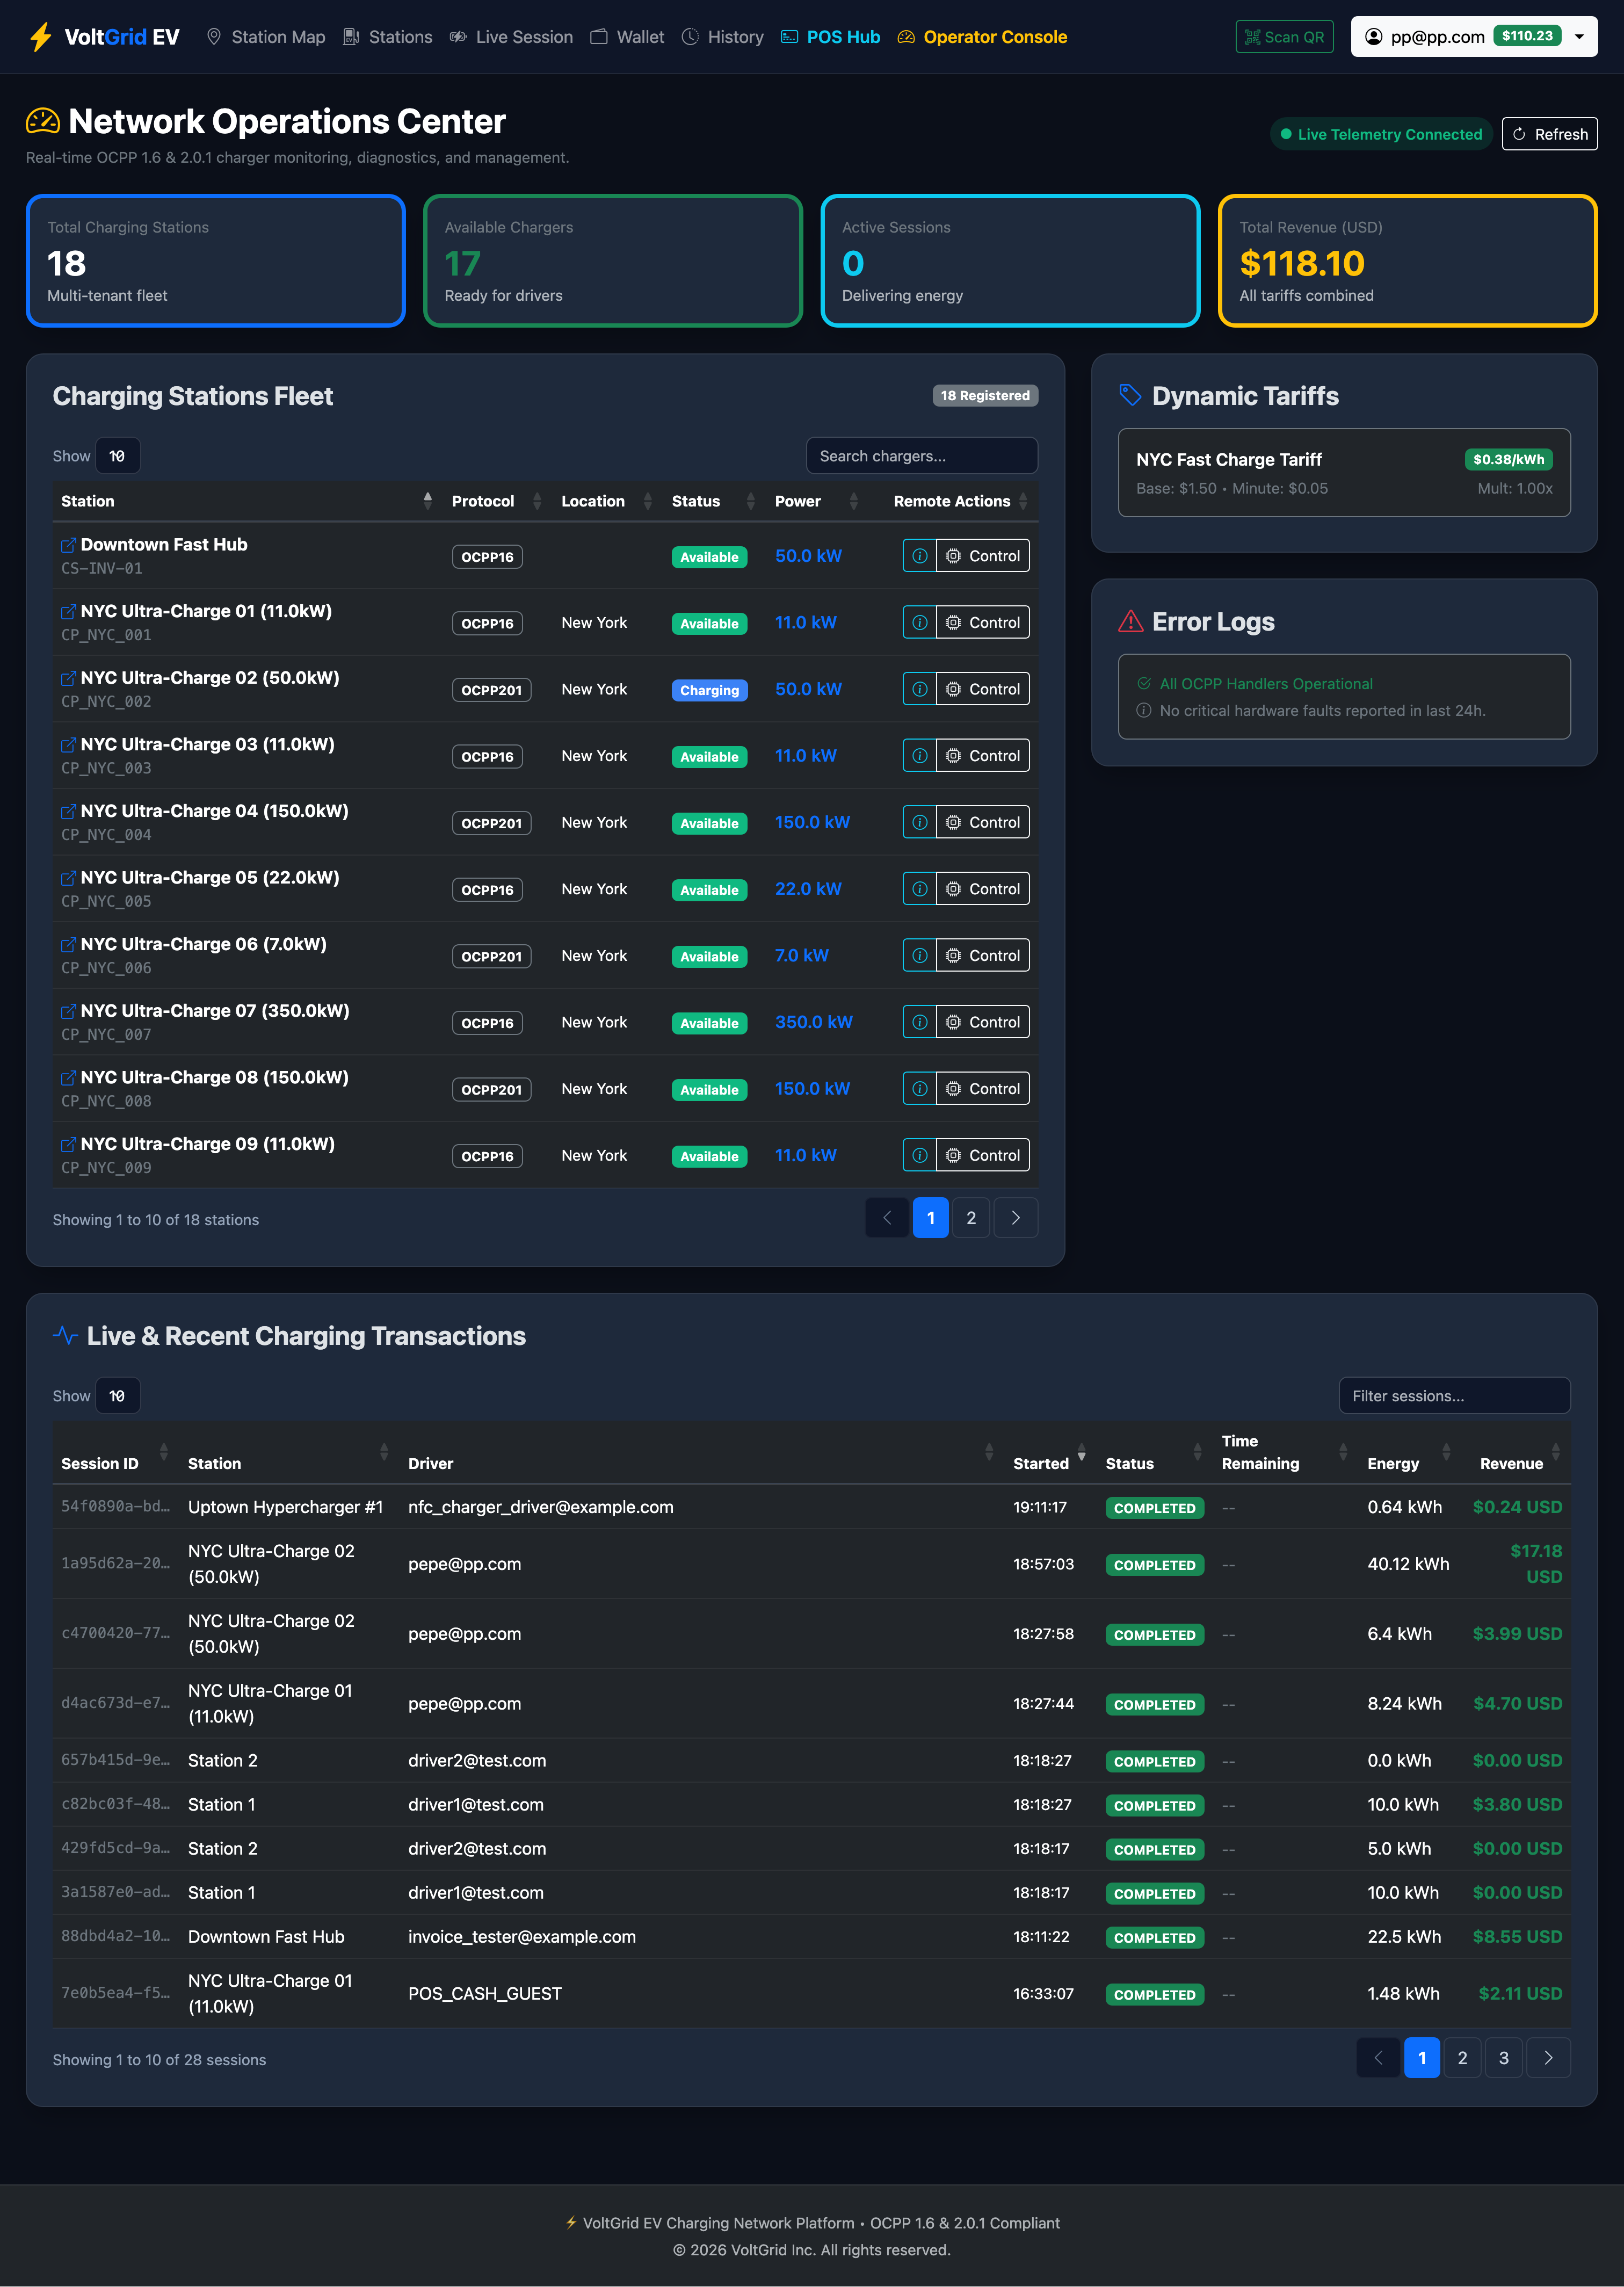Open info for NYC Ultra-Charge 01 charger
Image resolution: width=1624 pixels, height=2287 pixels.
pyautogui.click(x=919, y=623)
